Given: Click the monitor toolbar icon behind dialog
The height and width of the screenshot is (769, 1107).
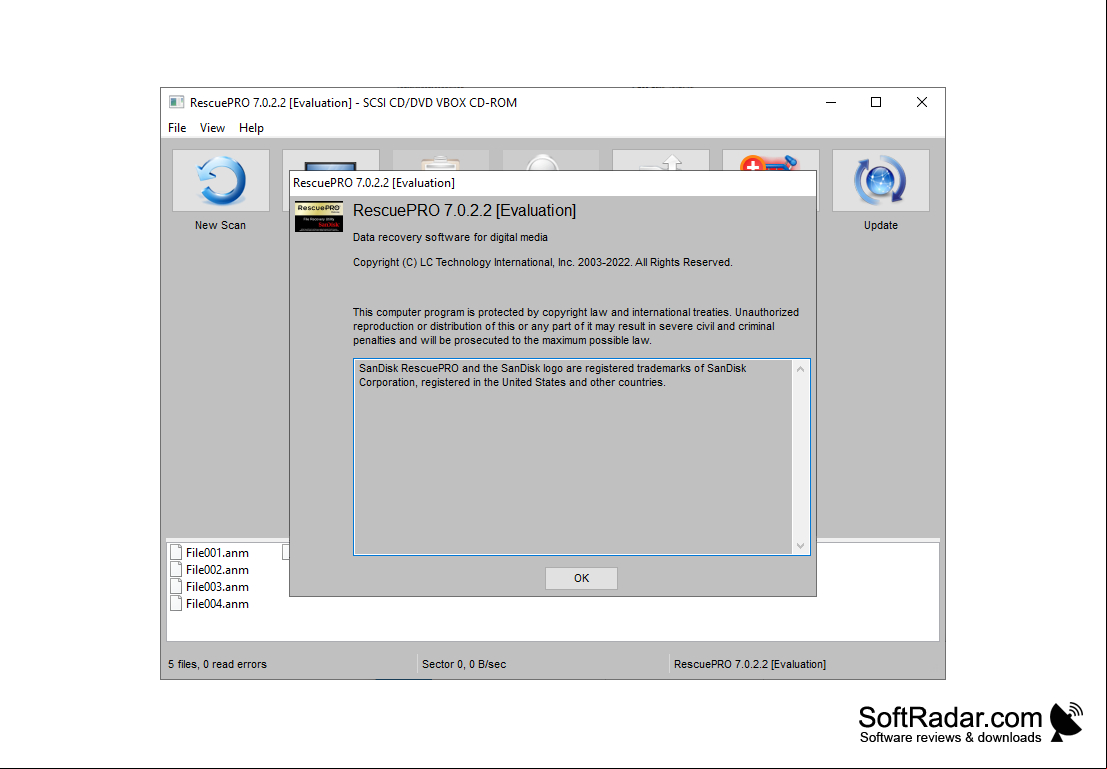Looking at the screenshot, I should [330, 160].
